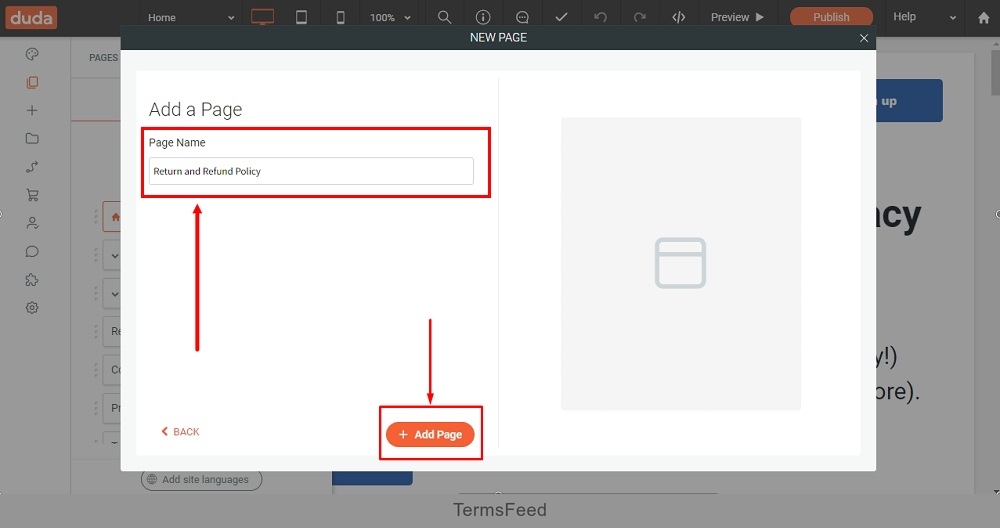Click the Page Name input field
Viewport: 1000px width, 528px height.
(311, 171)
